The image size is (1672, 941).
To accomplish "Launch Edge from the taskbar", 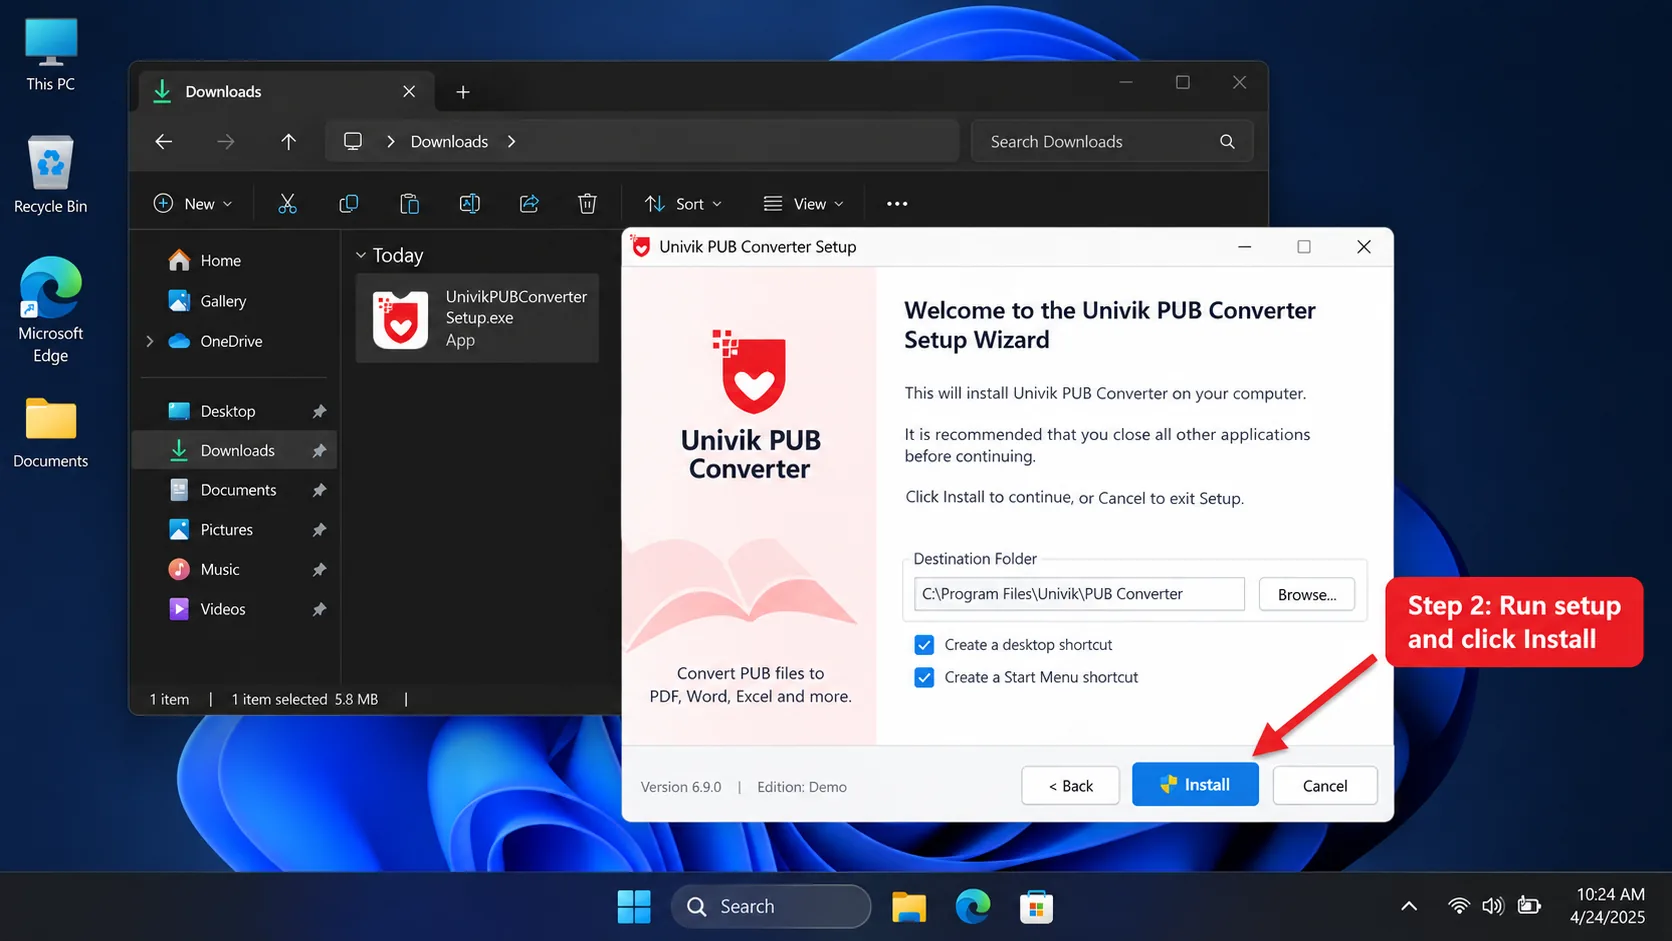I will coord(973,907).
